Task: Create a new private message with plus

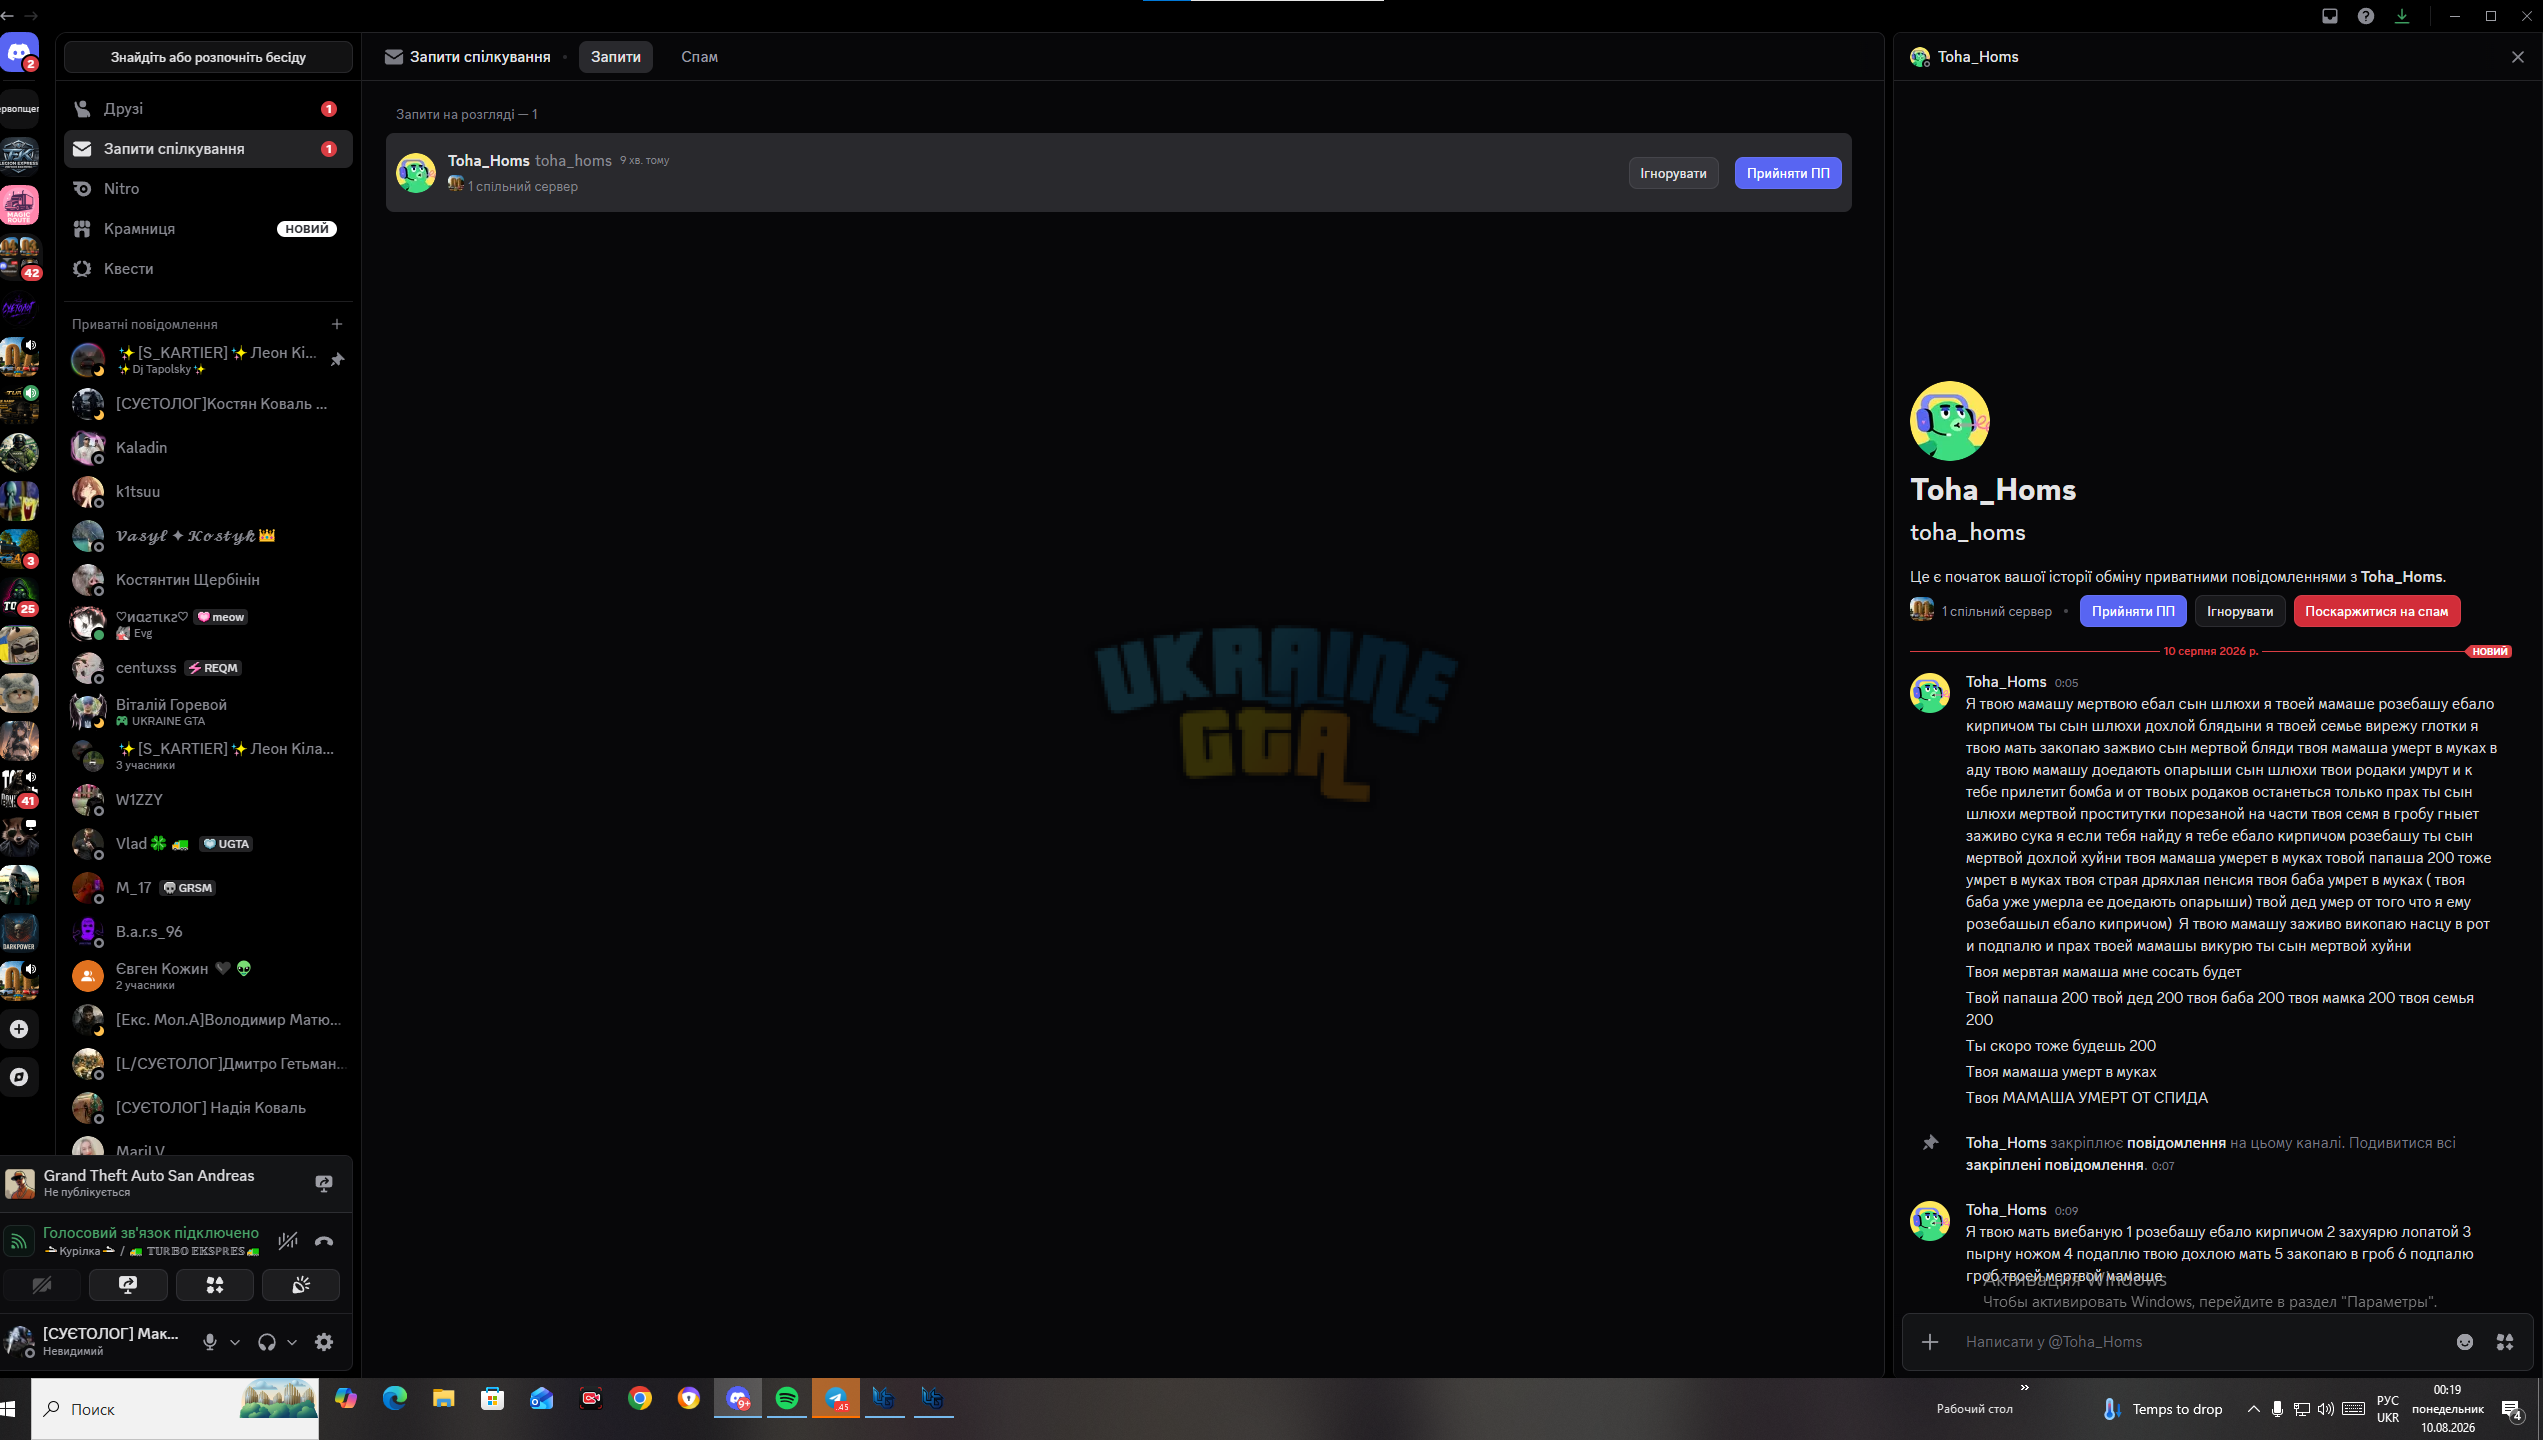Action: 337,324
